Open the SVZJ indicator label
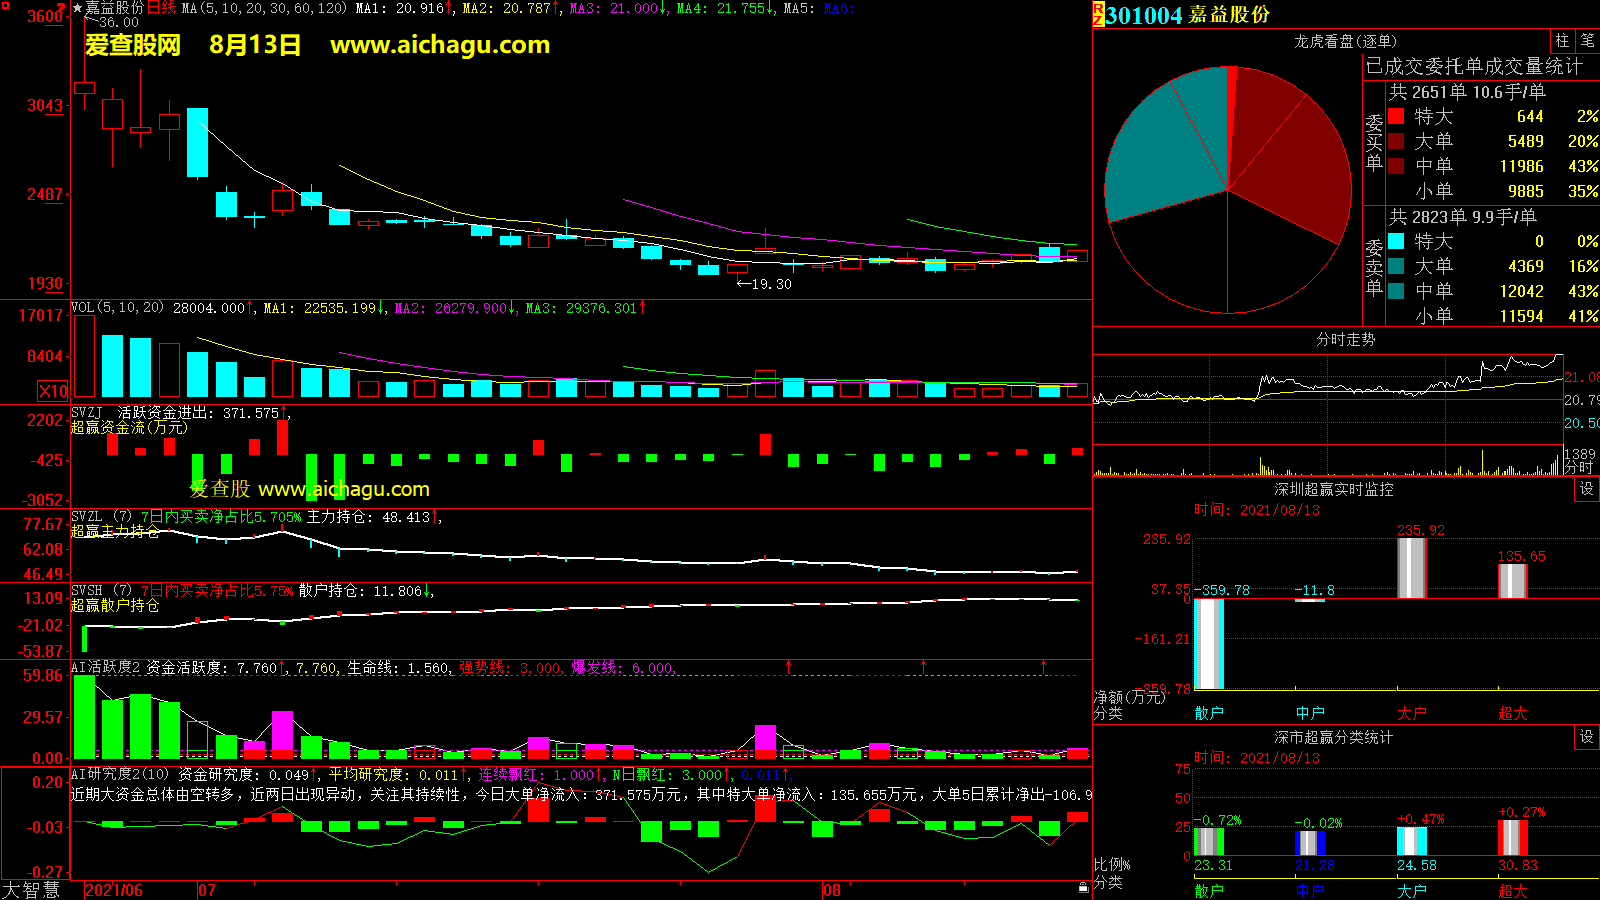 pos(87,412)
